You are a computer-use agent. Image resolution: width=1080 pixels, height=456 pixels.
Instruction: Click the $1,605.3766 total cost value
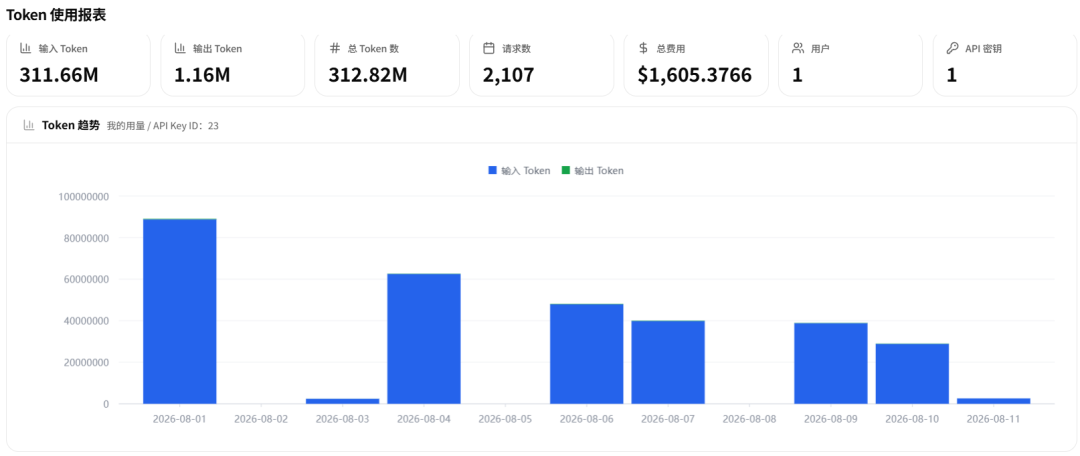pyautogui.click(x=694, y=74)
